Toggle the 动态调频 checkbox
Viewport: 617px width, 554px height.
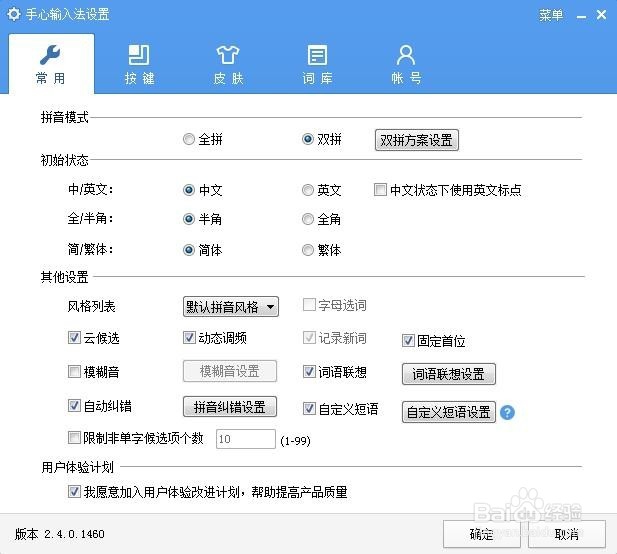[x=189, y=337]
